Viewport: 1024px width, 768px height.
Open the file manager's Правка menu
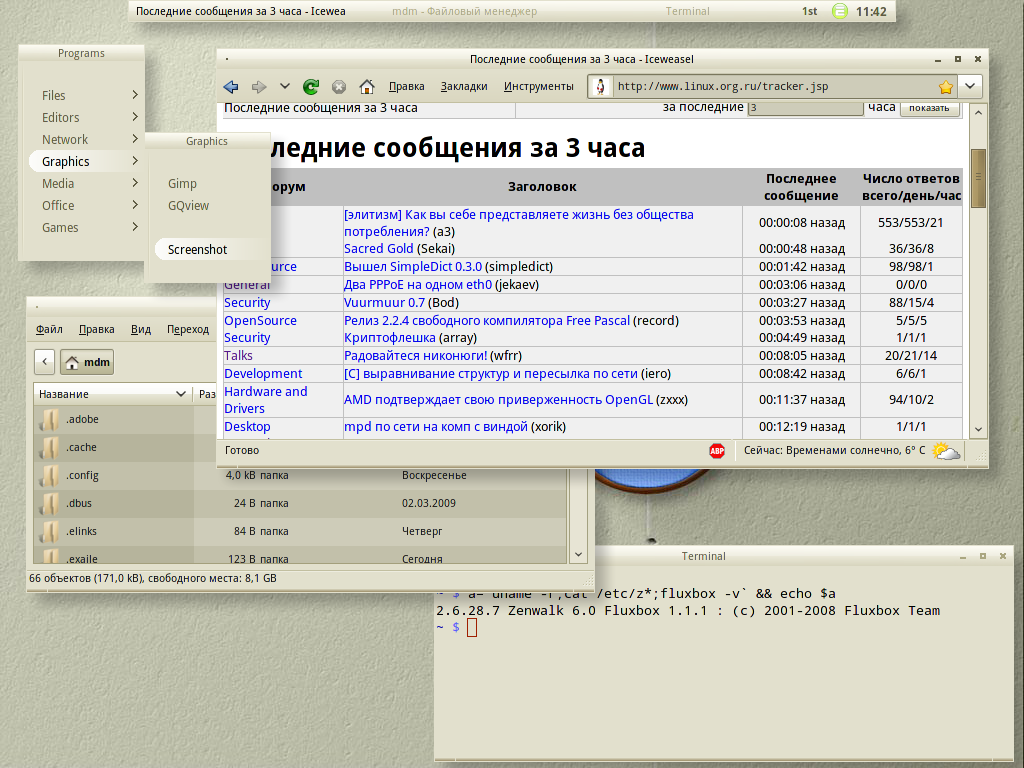(97, 329)
